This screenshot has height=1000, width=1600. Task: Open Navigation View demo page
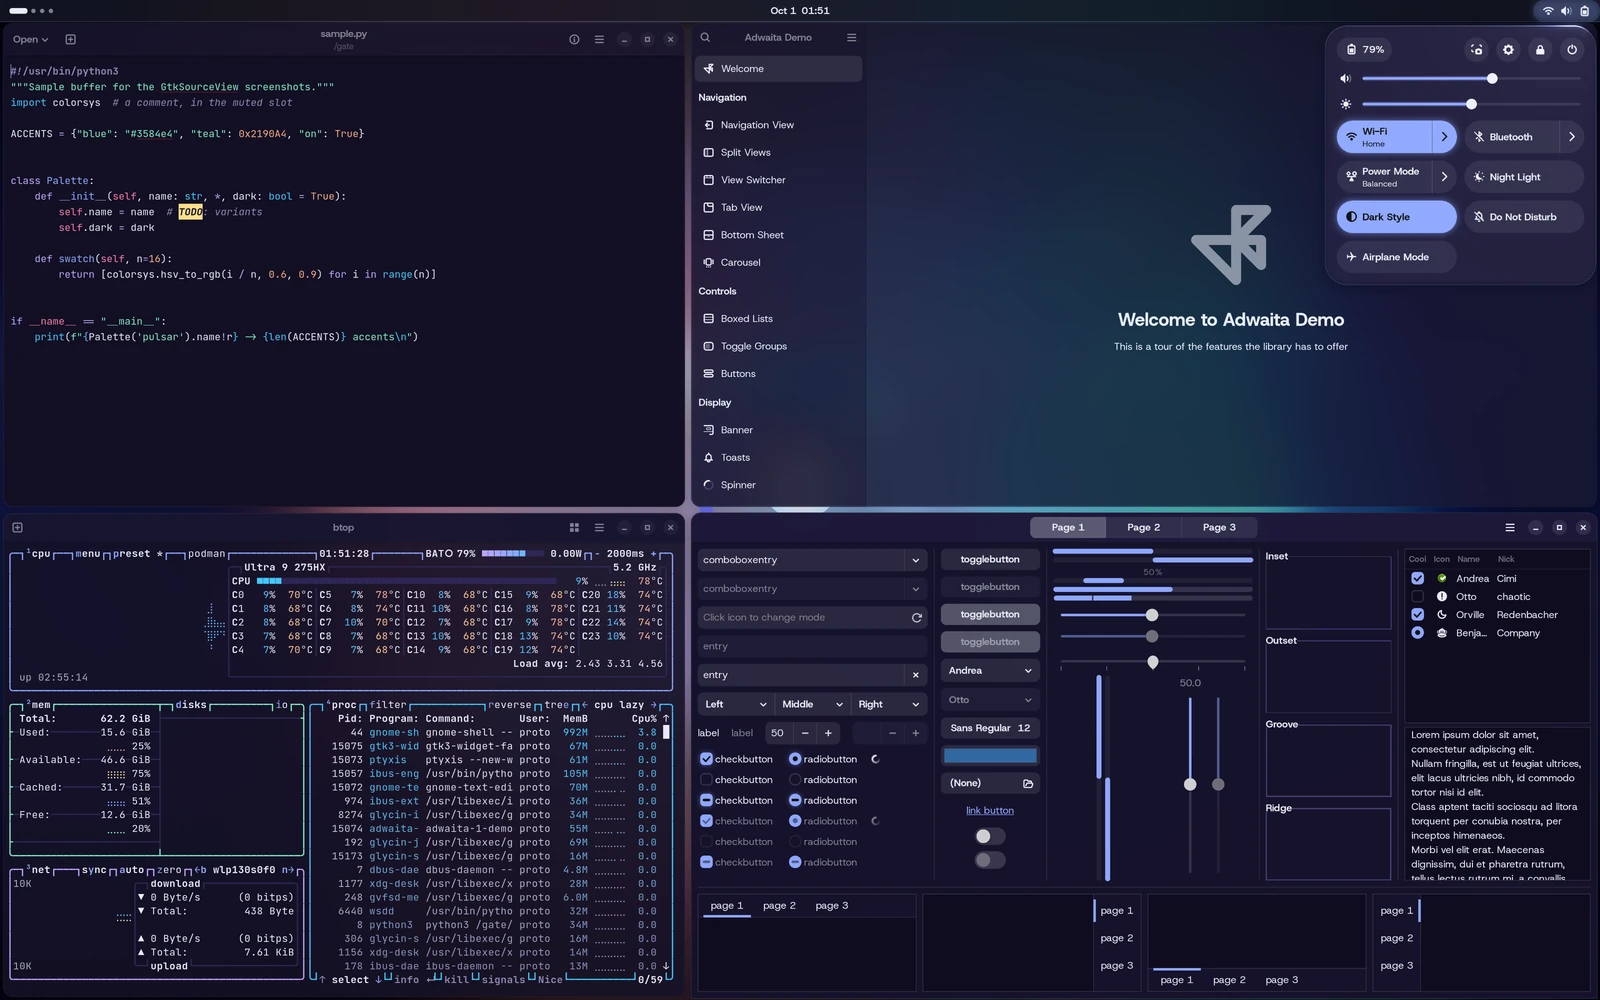[778, 125]
